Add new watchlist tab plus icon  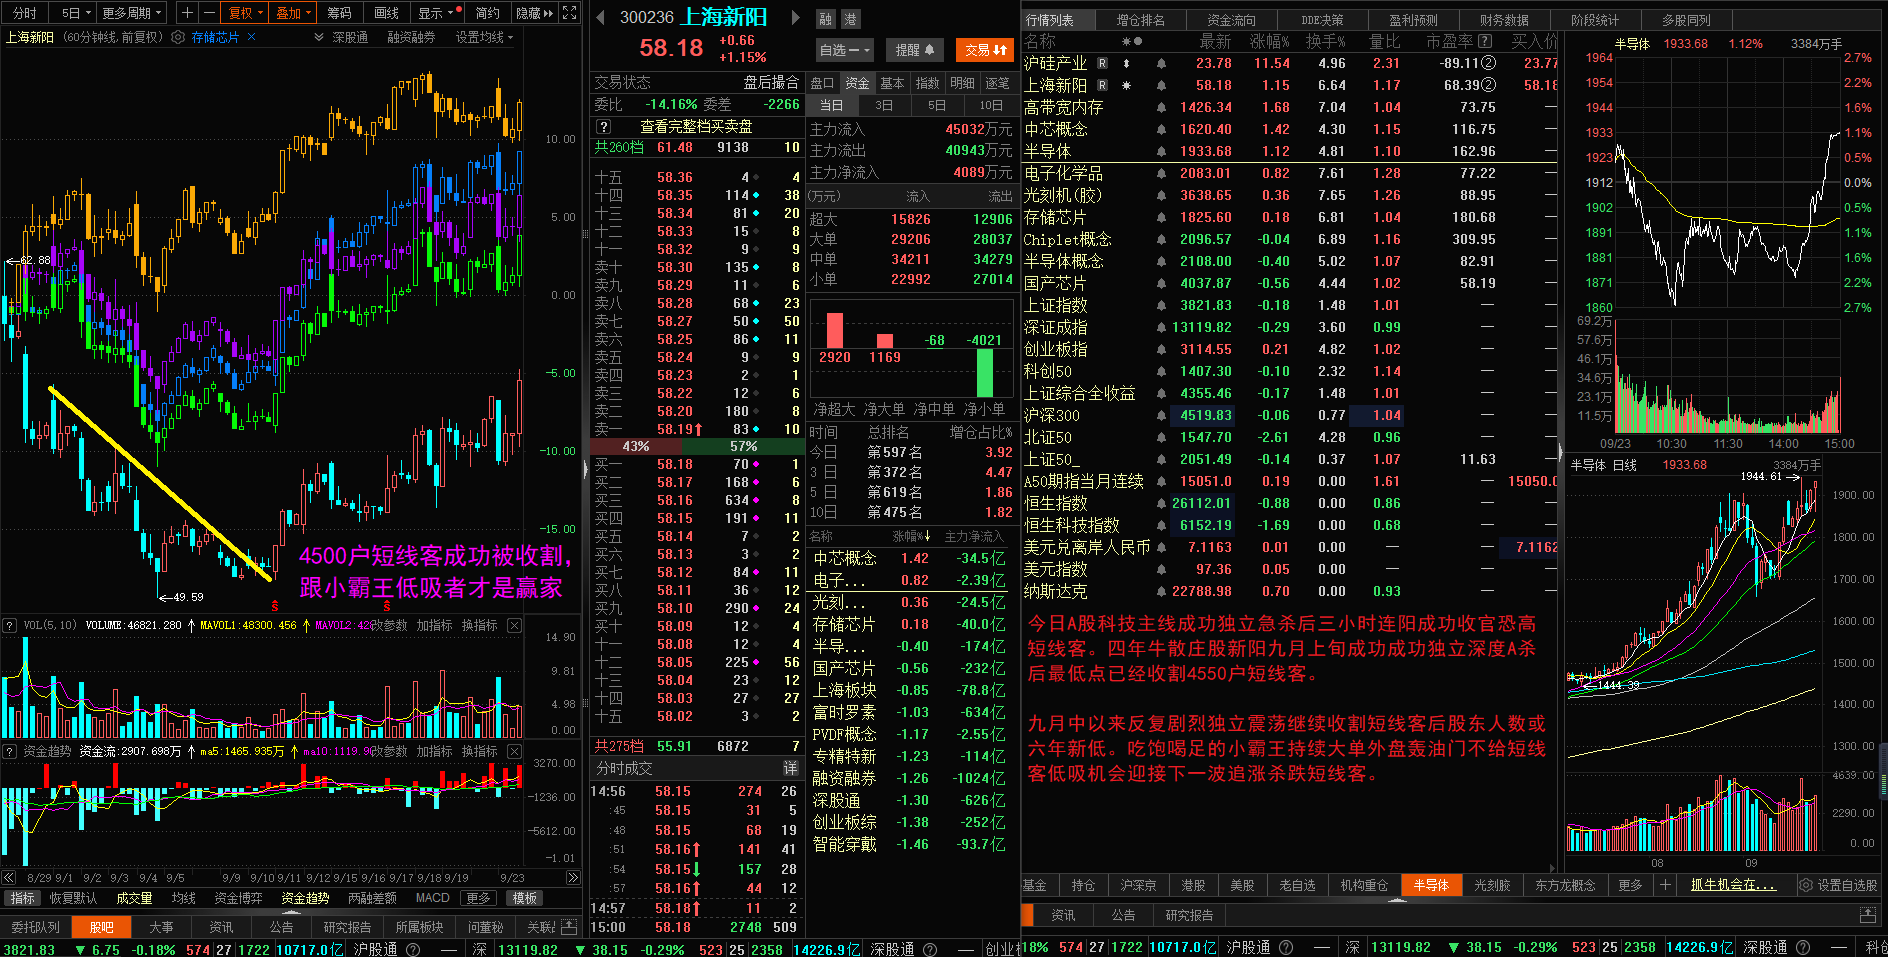(1665, 885)
